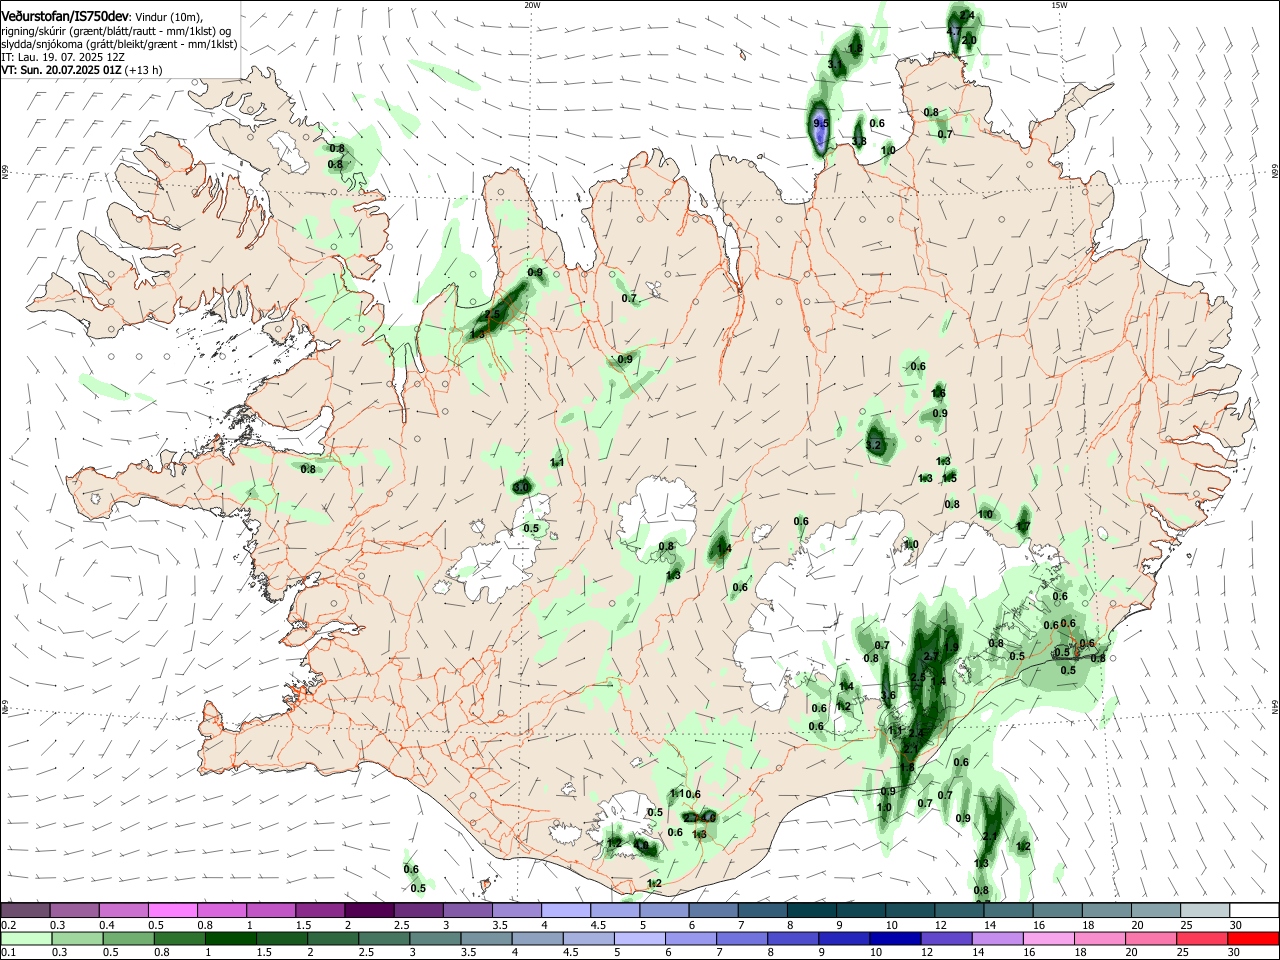Click the 3.8 precipitation value on the map
Image resolution: width=1280 pixels, height=960 pixels.
858,142
